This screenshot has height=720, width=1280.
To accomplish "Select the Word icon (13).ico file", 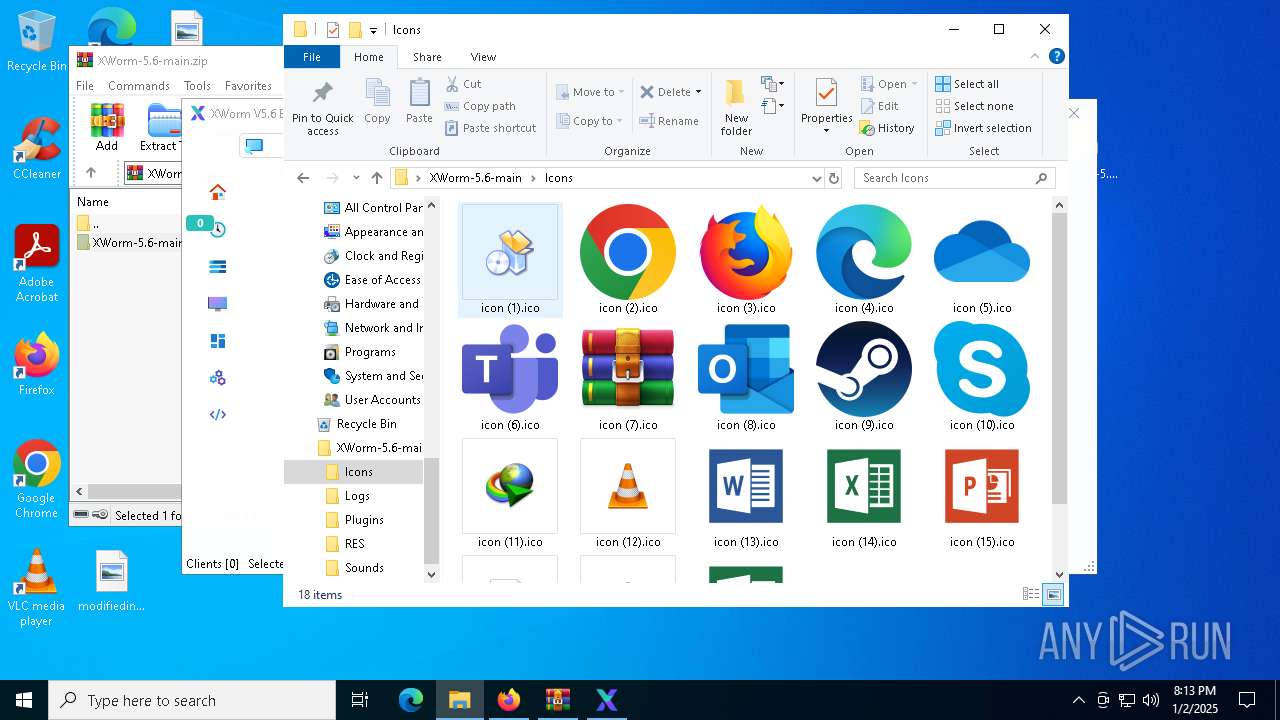I will pos(745,494).
